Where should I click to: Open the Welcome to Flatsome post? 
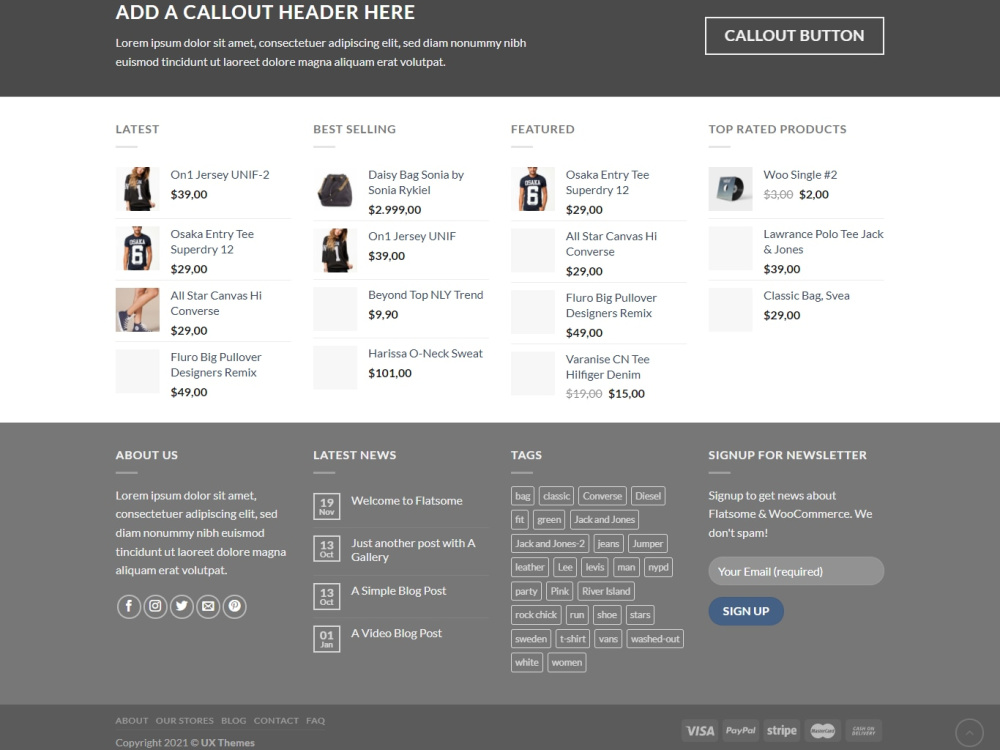[407, 501]
